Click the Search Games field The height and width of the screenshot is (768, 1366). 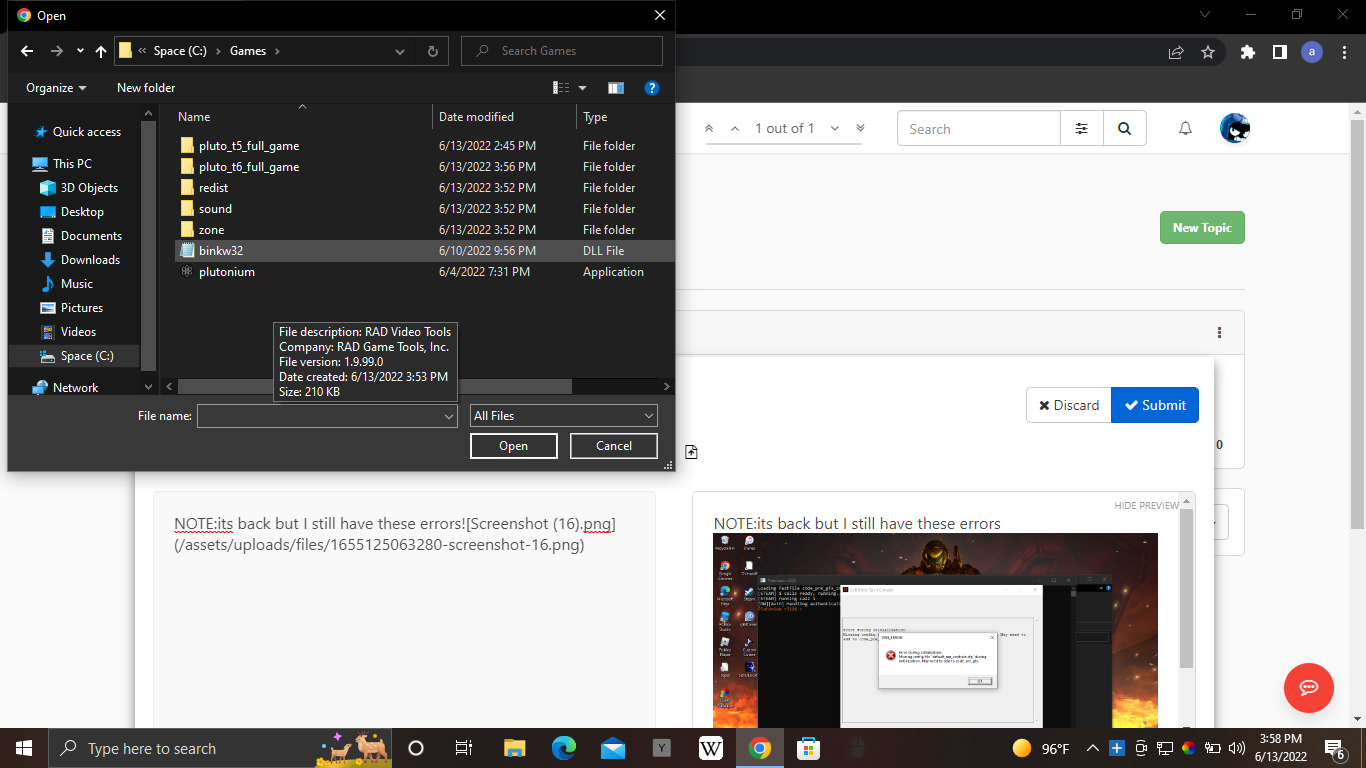tap(562, 51)
